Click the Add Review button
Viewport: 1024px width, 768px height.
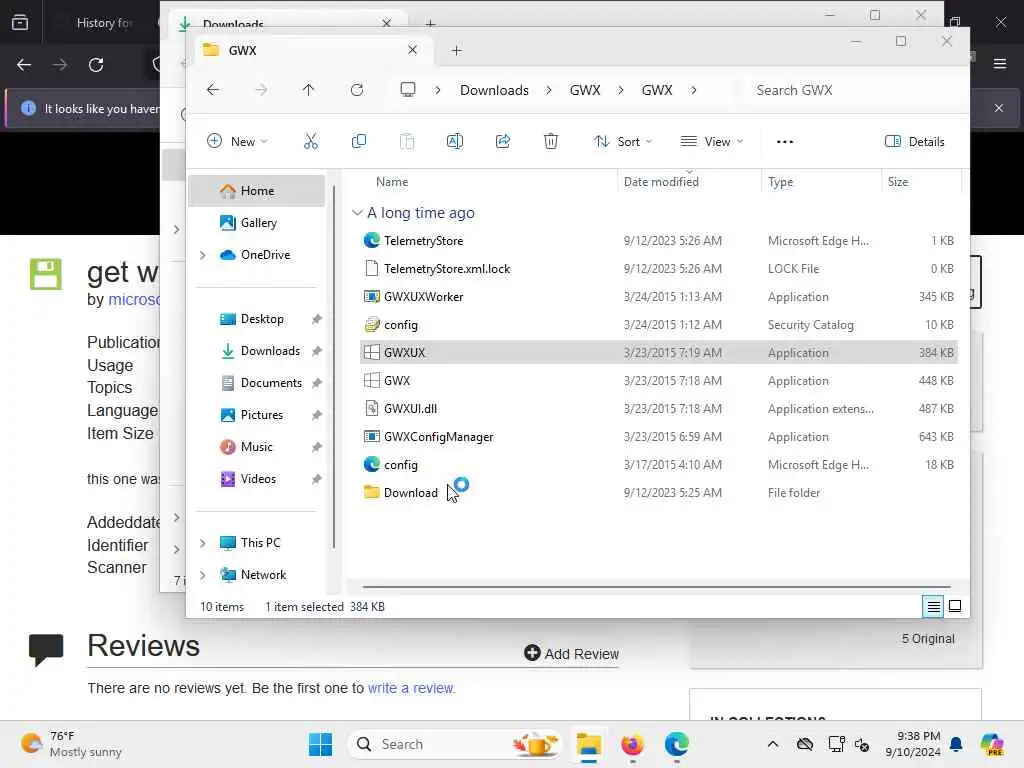(x=571, y=653)
